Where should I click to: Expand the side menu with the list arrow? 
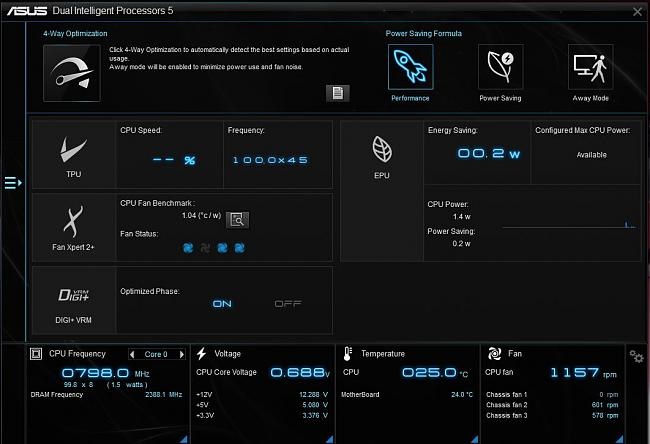tap(13, 182)
